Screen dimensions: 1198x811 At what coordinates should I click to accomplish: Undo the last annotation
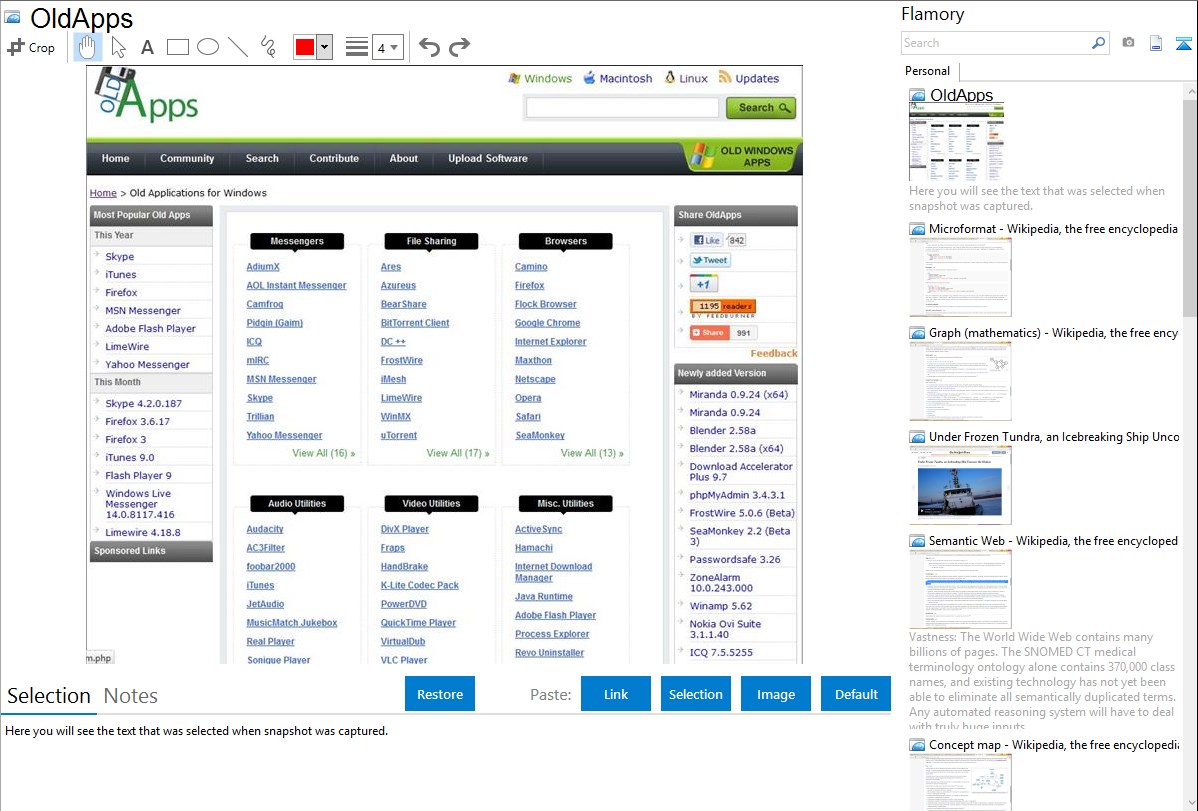(429, 47)
